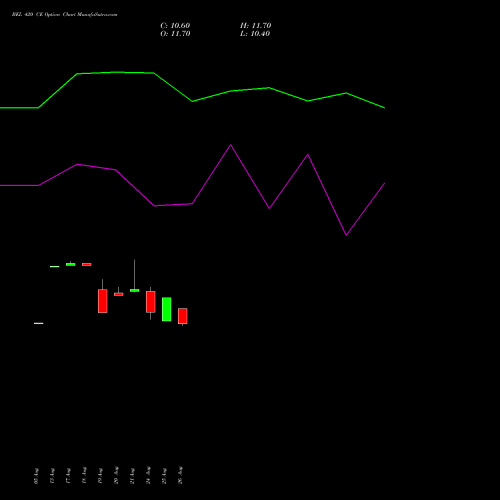Click the red candlestick for 24 Aug
500x500 pixels.
pyautogui.click(x=151, y=302)
